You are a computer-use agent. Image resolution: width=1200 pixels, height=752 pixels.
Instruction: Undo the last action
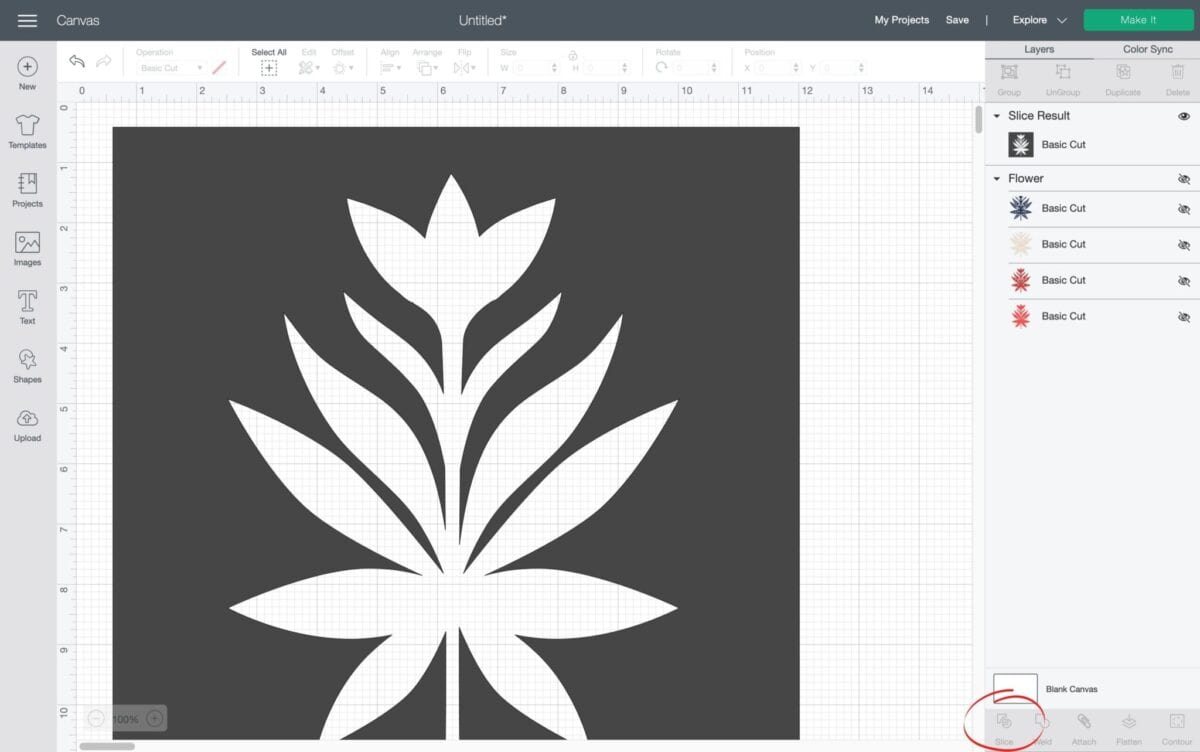click(77, 62)
